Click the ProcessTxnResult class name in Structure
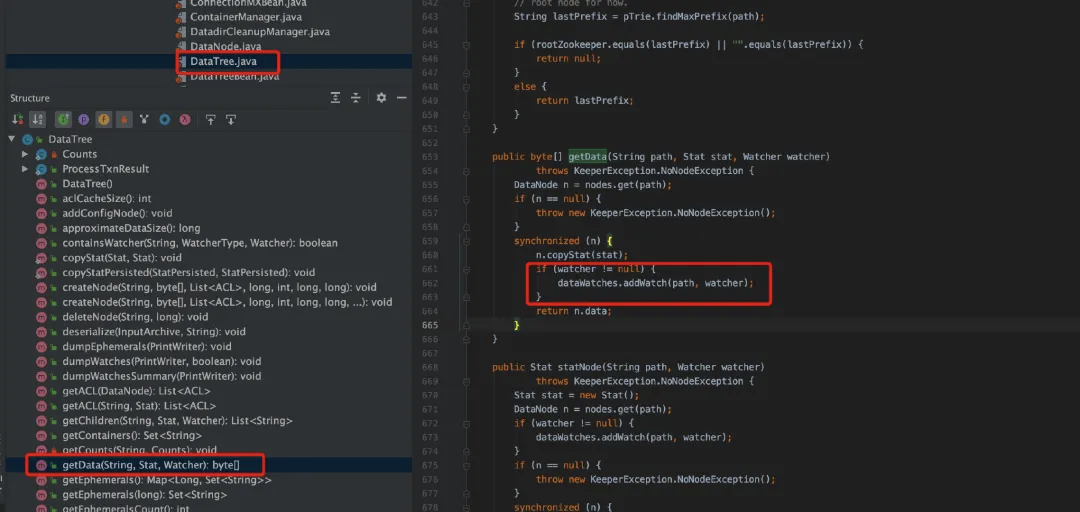 106,169
